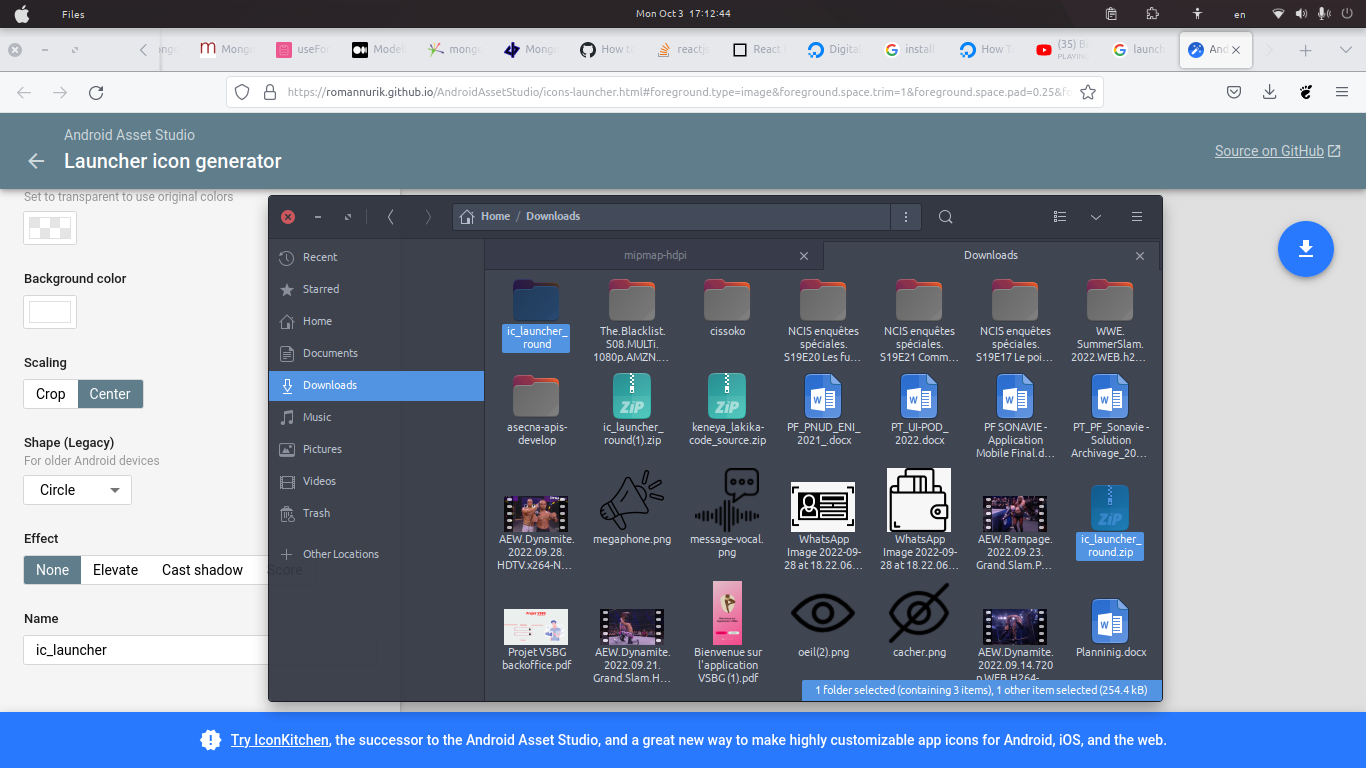
Task: Focus the Firefox address bar URL
Action: click(x=680, y=92)
